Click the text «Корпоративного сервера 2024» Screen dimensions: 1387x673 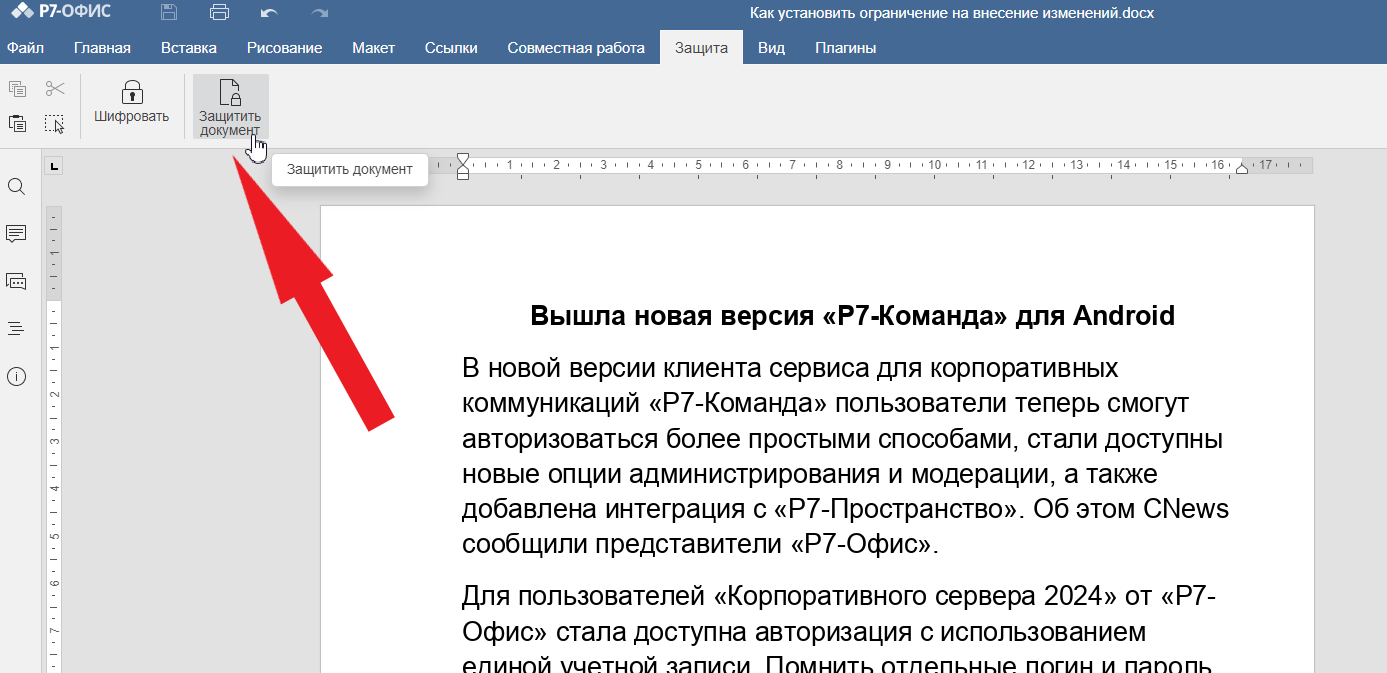coord(916,597)
